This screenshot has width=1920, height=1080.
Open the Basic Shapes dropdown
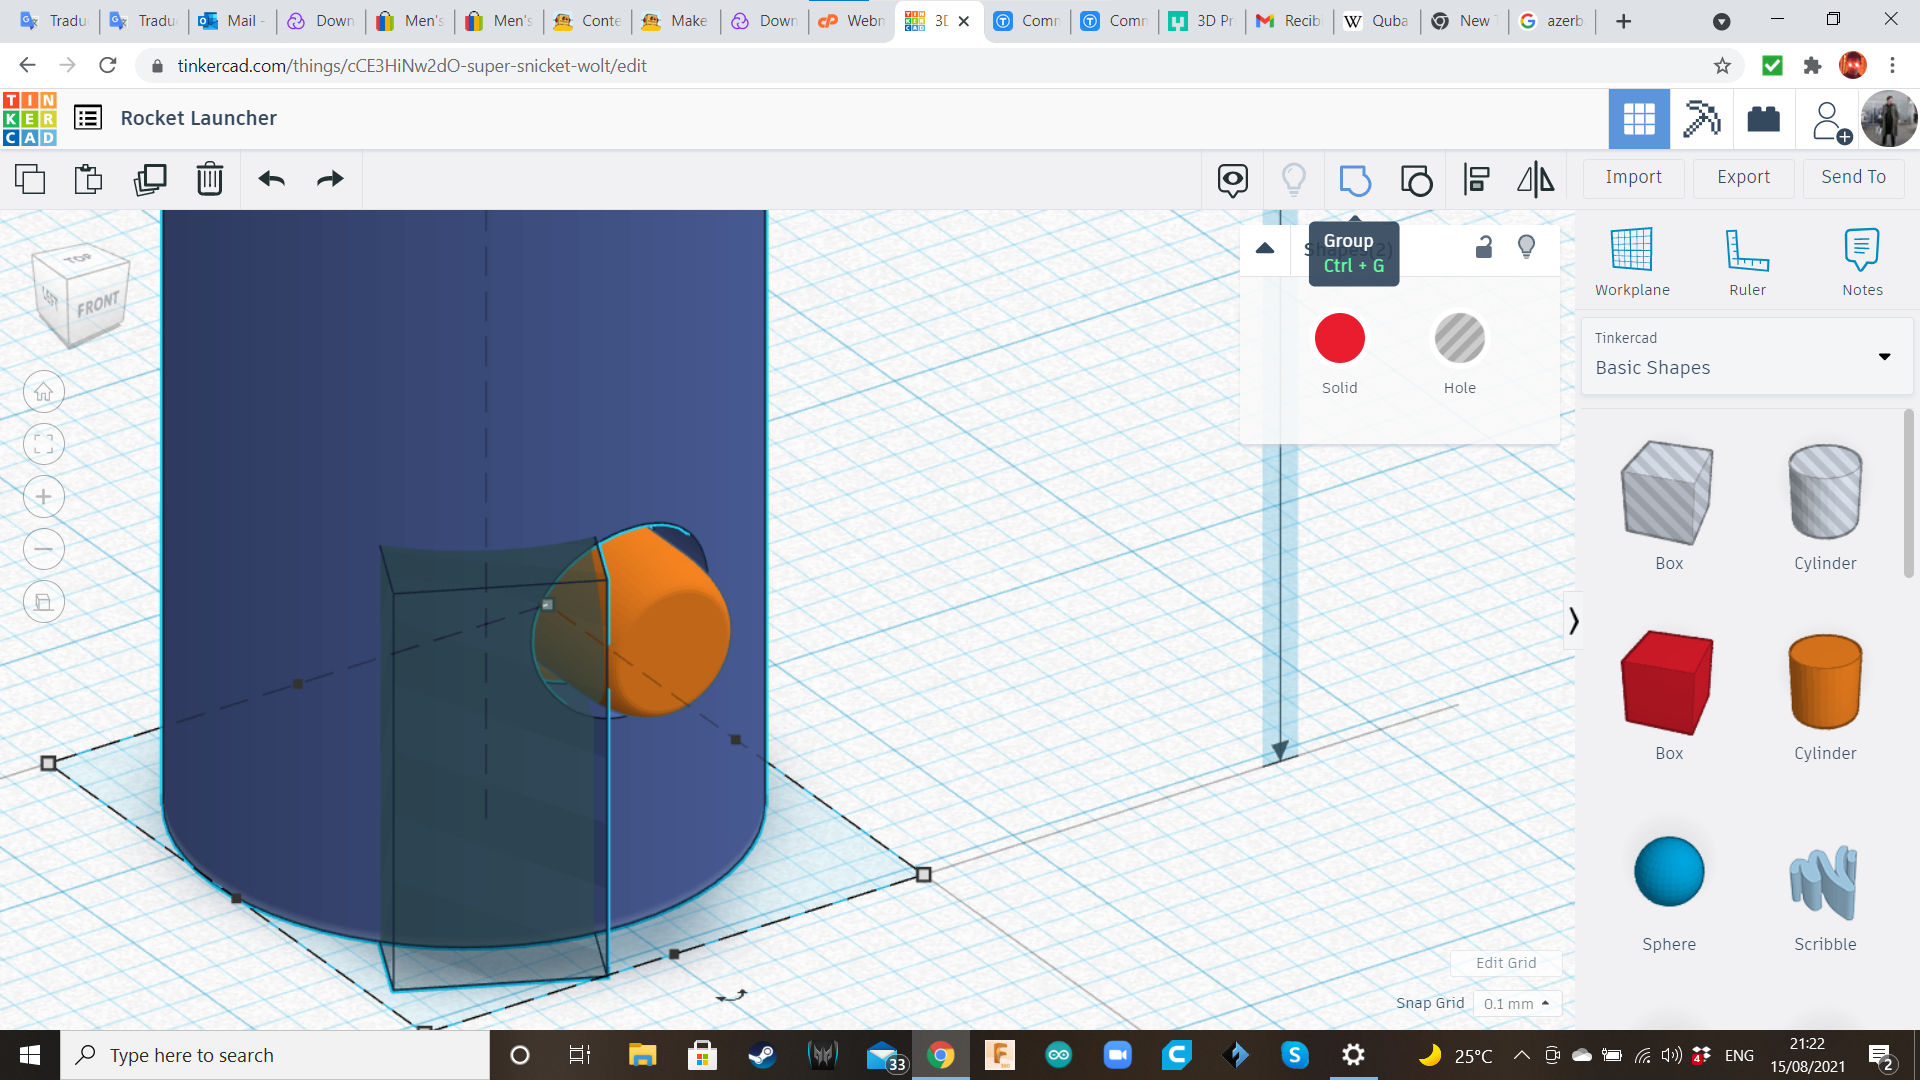point(1885,356)
